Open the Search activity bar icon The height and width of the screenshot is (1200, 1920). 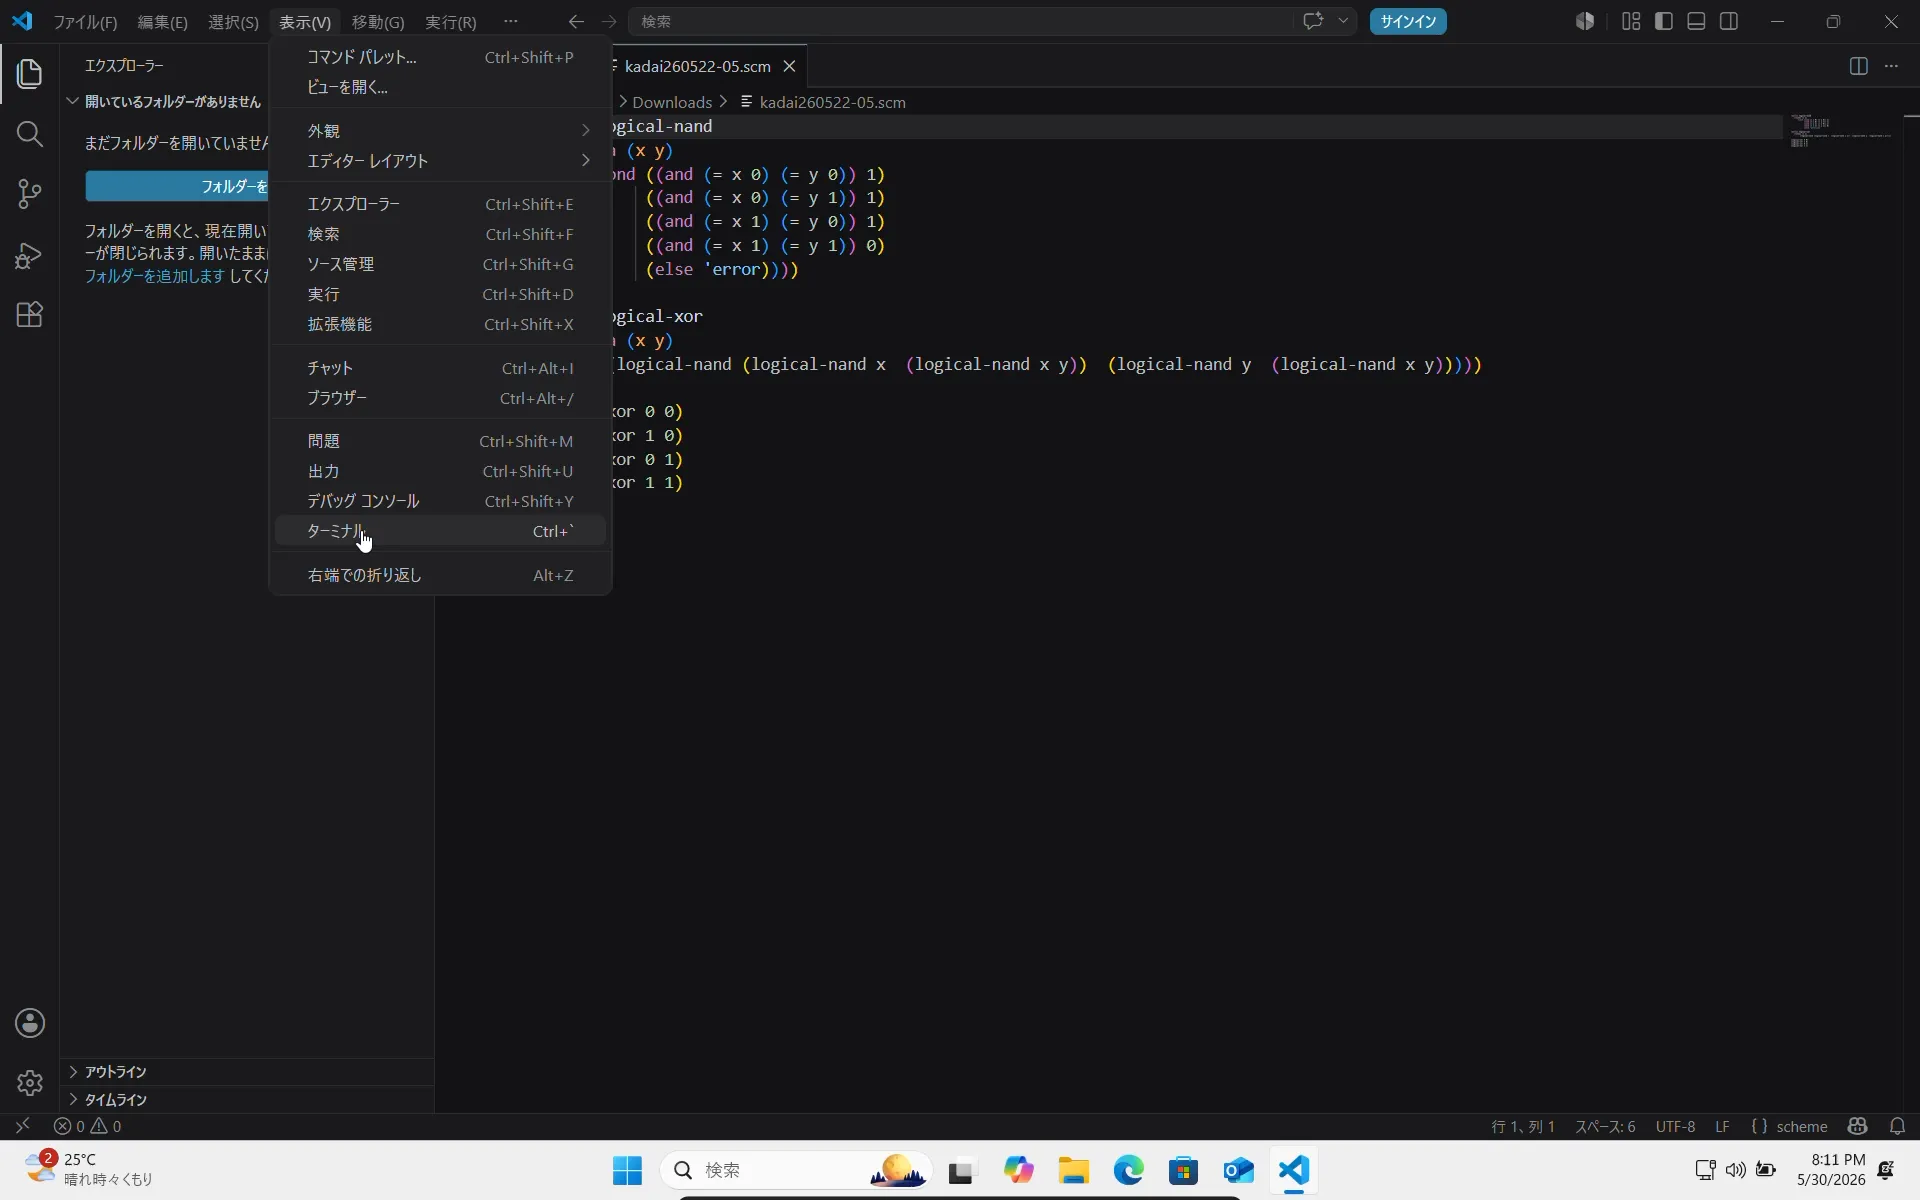point(29,133)
